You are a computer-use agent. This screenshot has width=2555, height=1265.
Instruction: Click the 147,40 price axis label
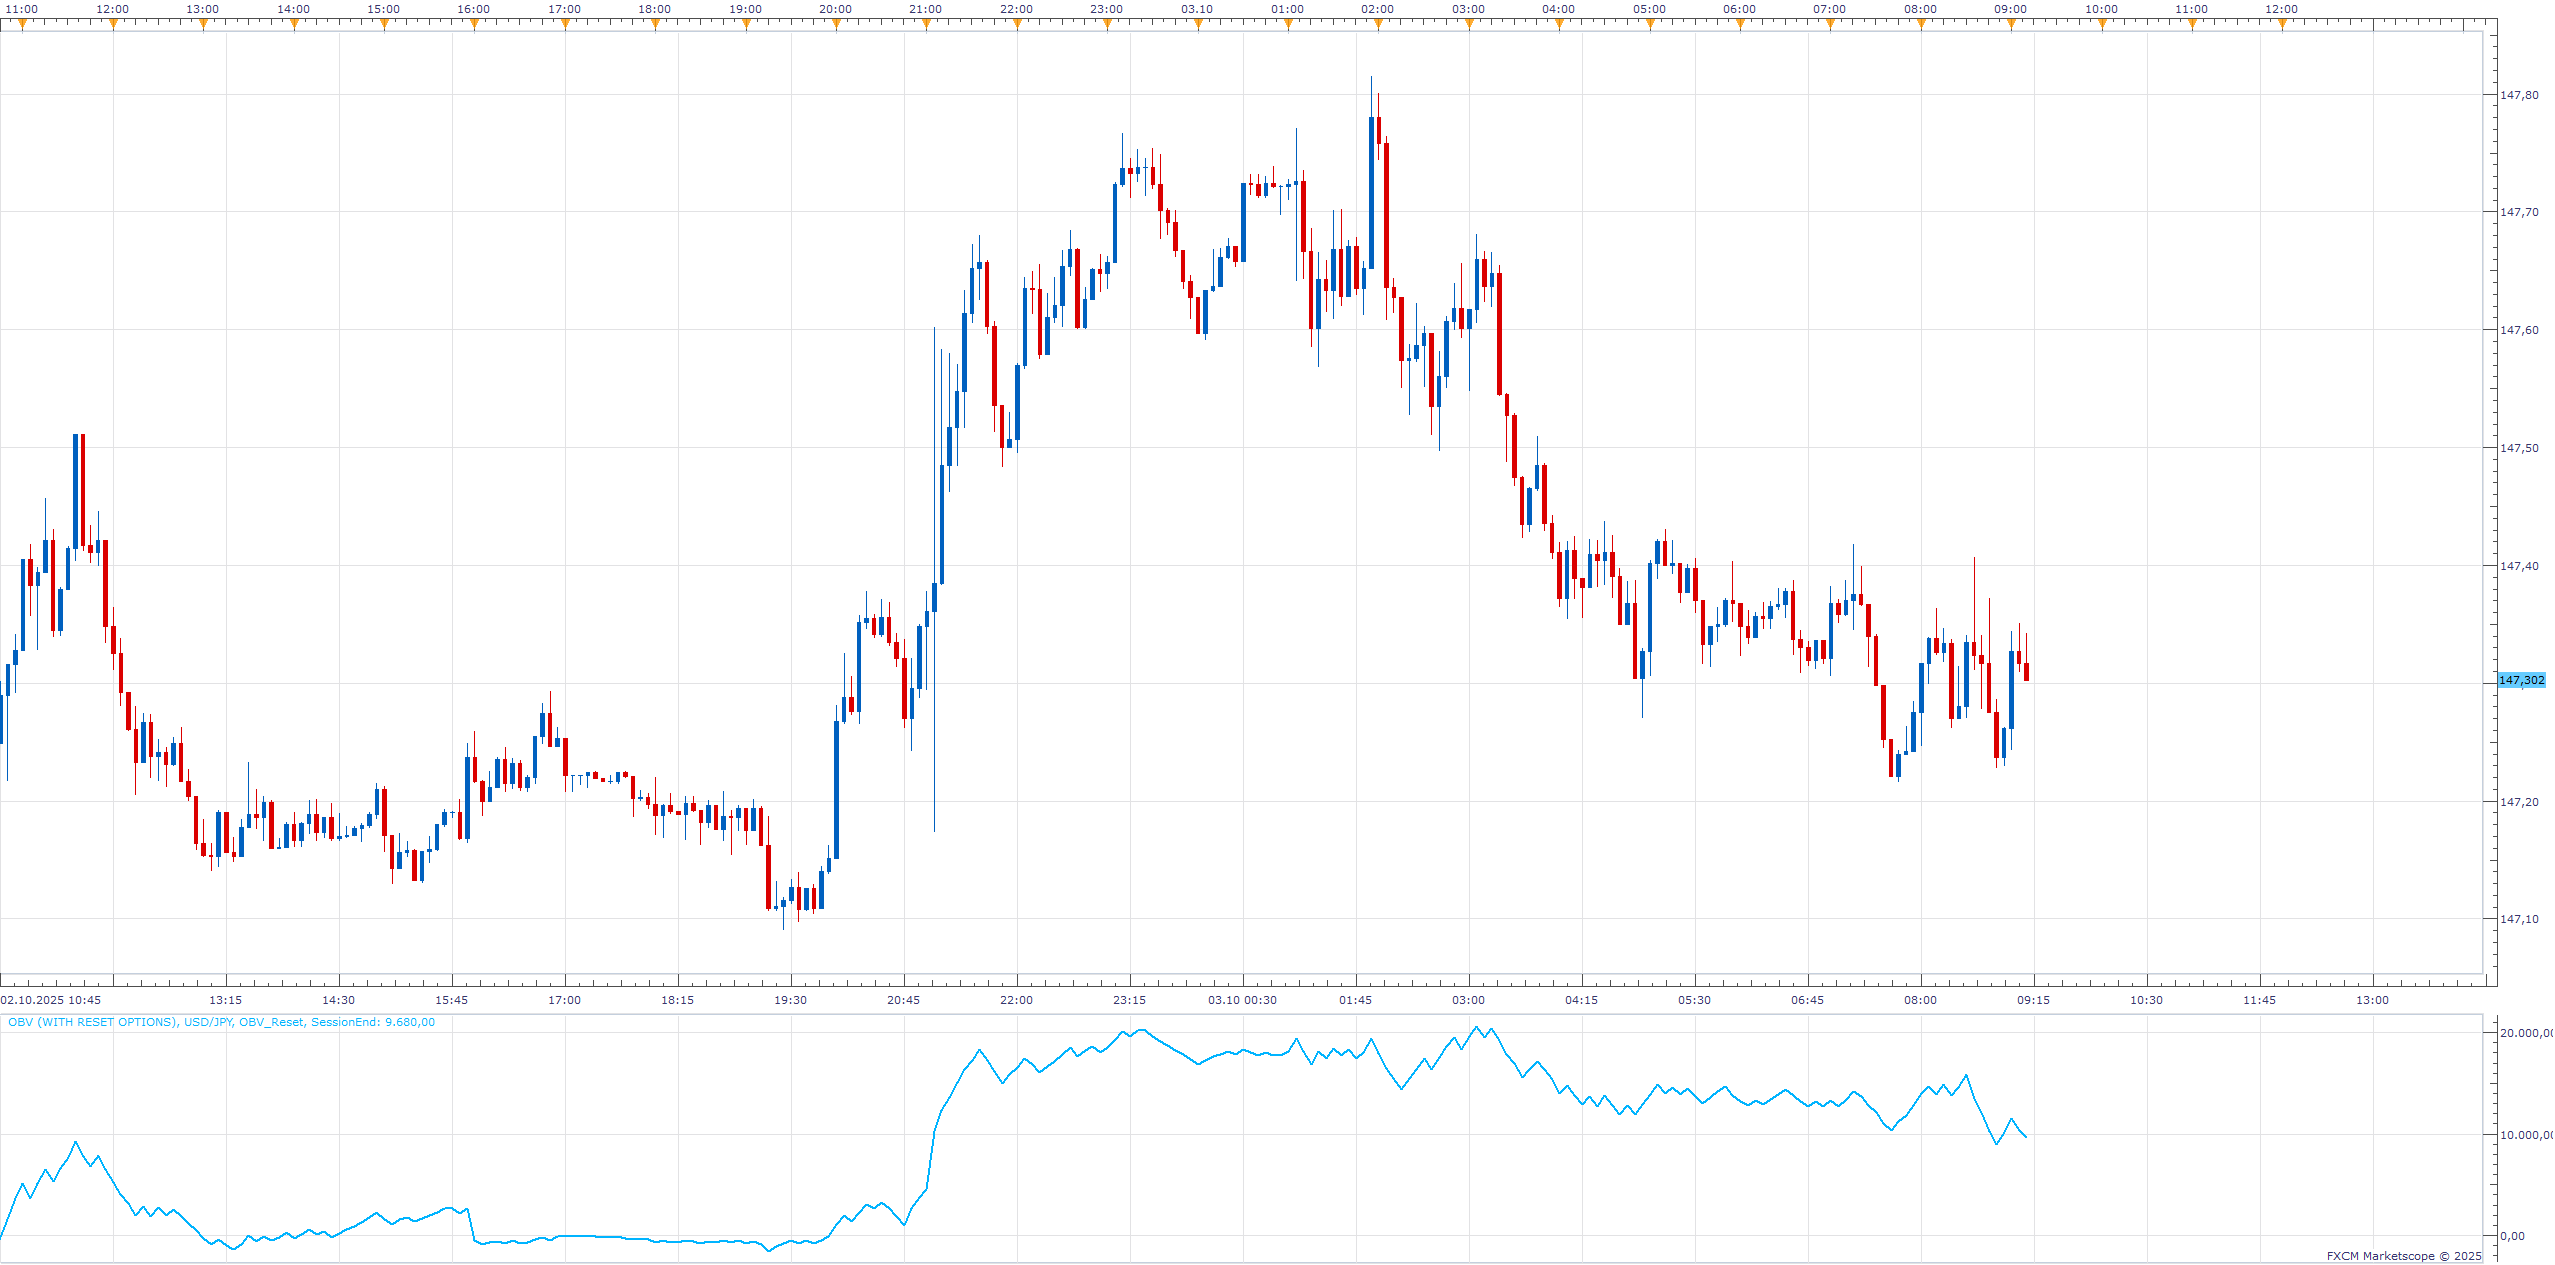(2519, 566)
